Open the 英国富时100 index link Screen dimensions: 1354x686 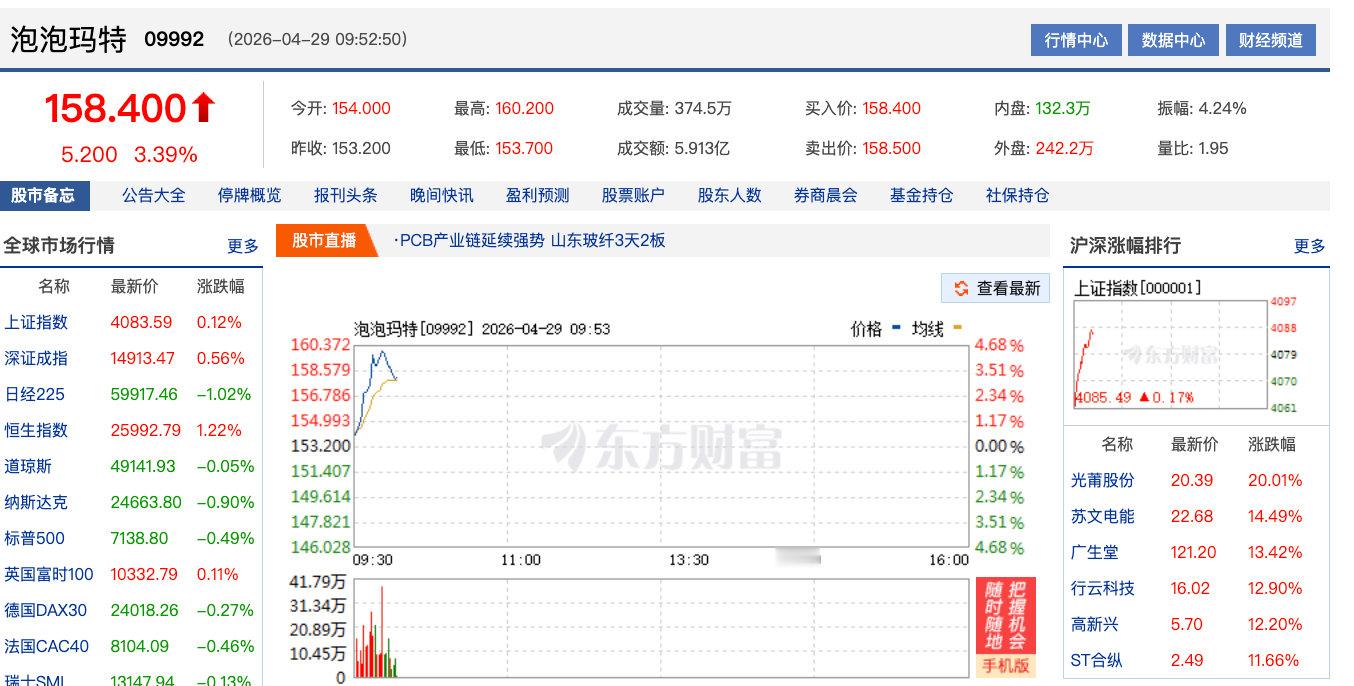pyautogui.click(x=49, y=574)
